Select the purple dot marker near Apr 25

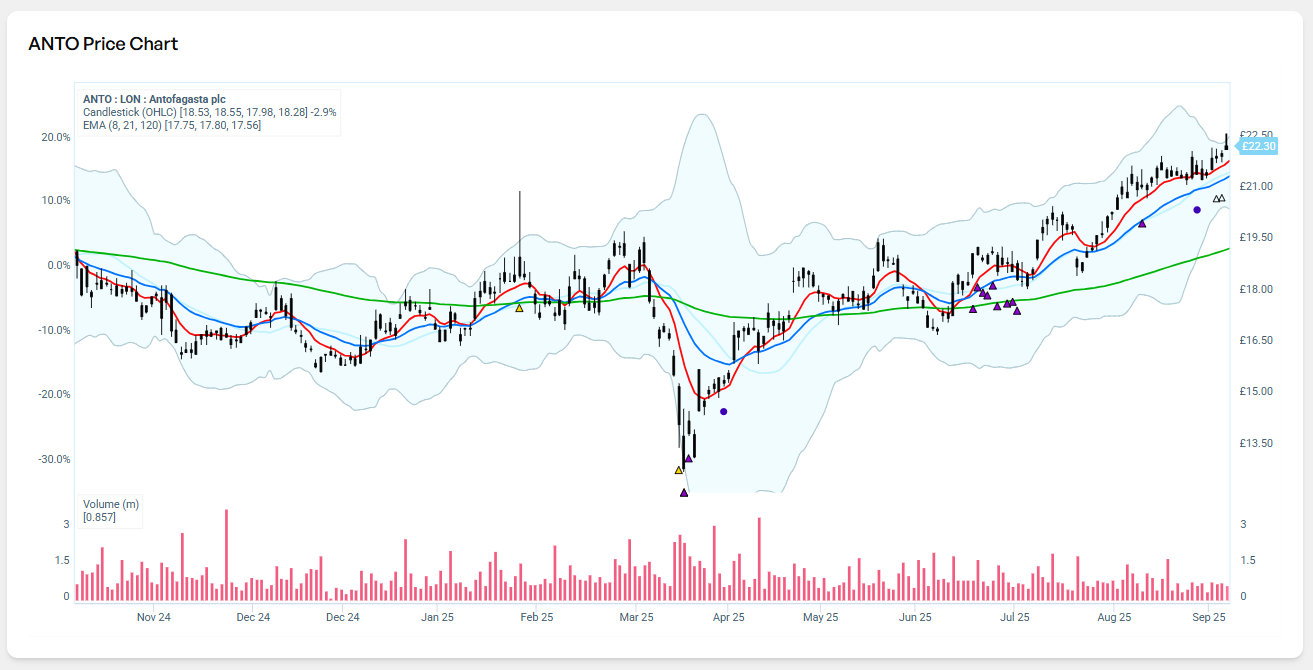coord(724,411)
